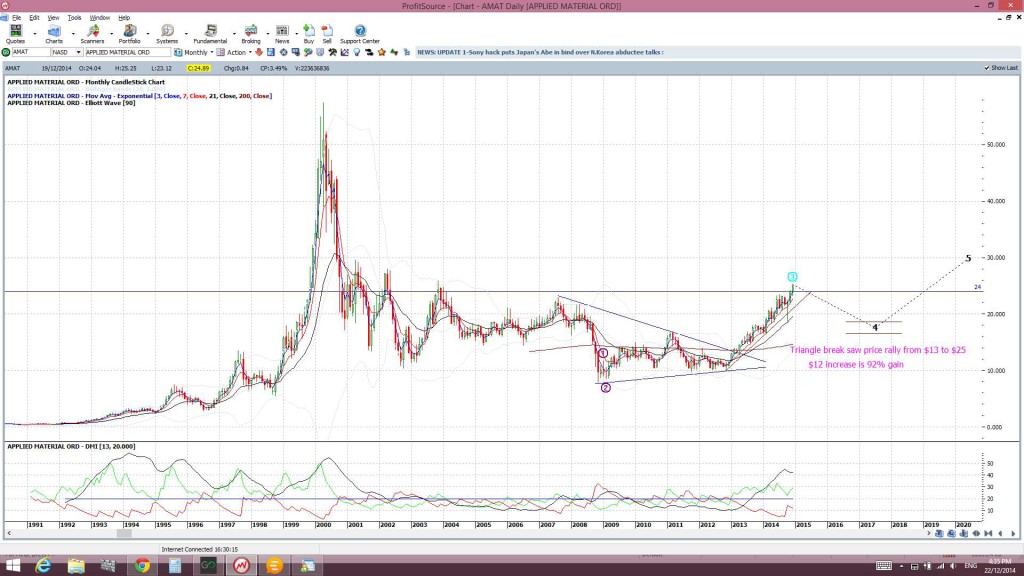Viewport: 1024px width, 576px height.
Task: Click the scrollbar right arrow under the chart
Action: [928, 534]
